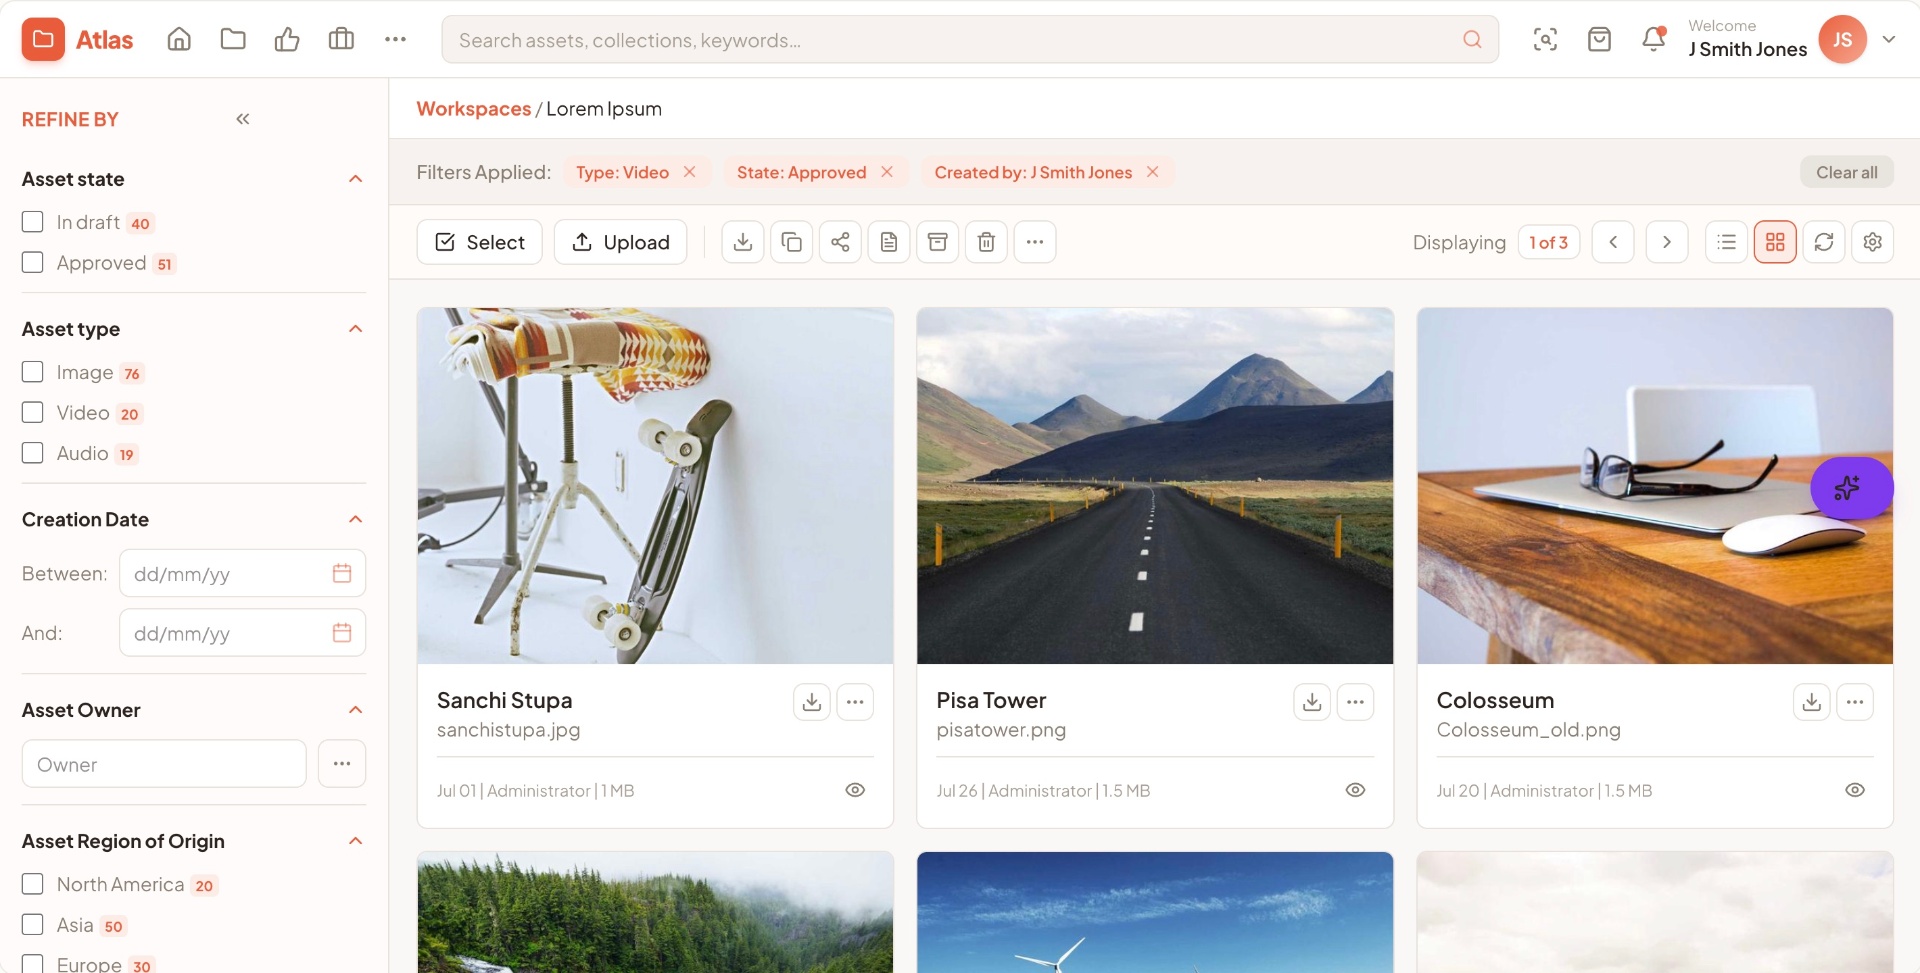Viewport: 1920px width, 973px height.
Task: Collapse the Creation Date section
Action: [x=355, y=519]
